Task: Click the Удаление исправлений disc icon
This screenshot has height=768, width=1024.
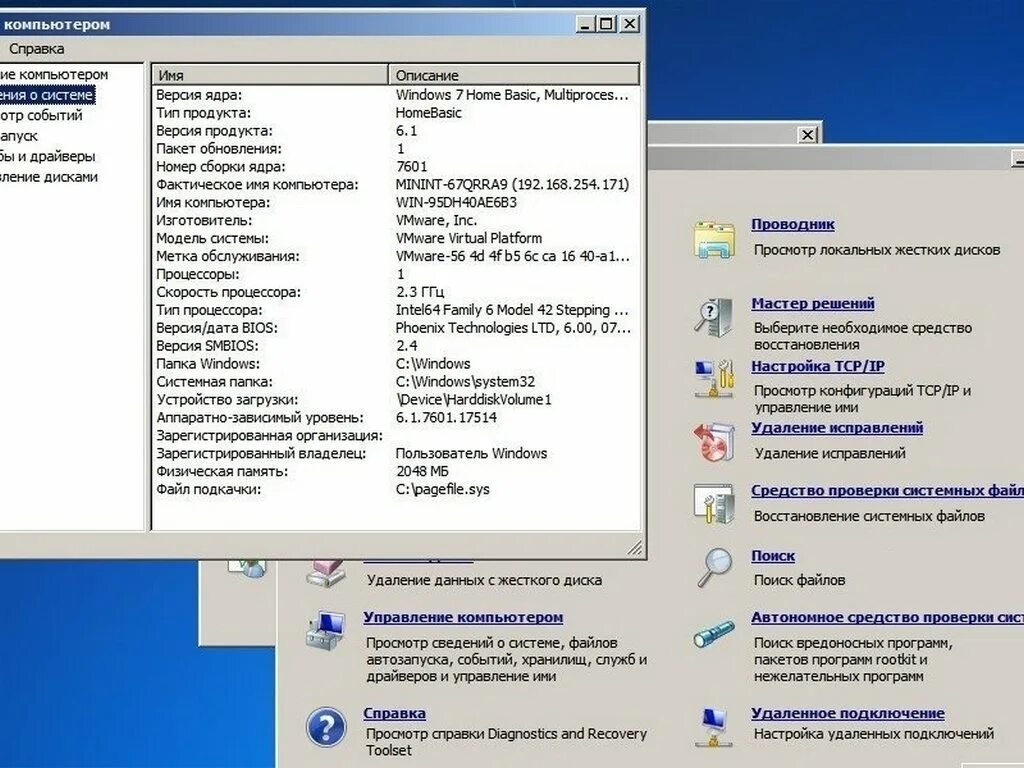Action: click(714, 441)
